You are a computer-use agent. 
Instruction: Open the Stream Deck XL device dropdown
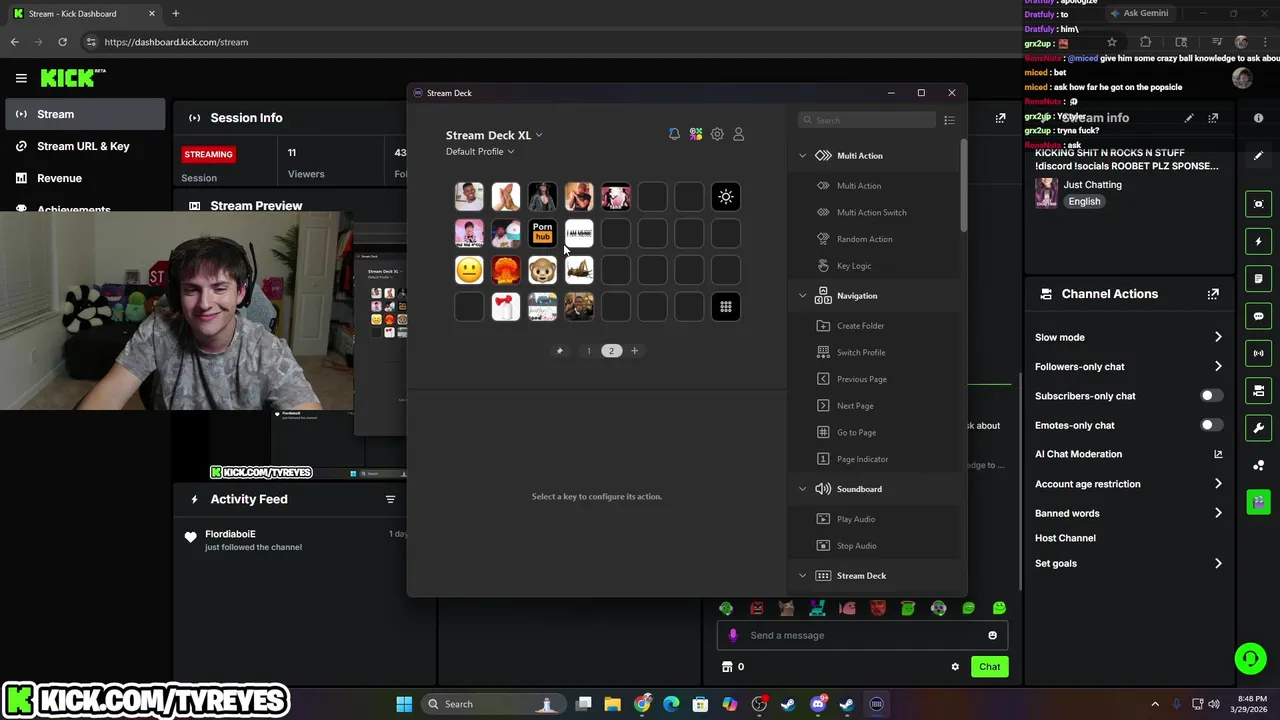(494, 135)
